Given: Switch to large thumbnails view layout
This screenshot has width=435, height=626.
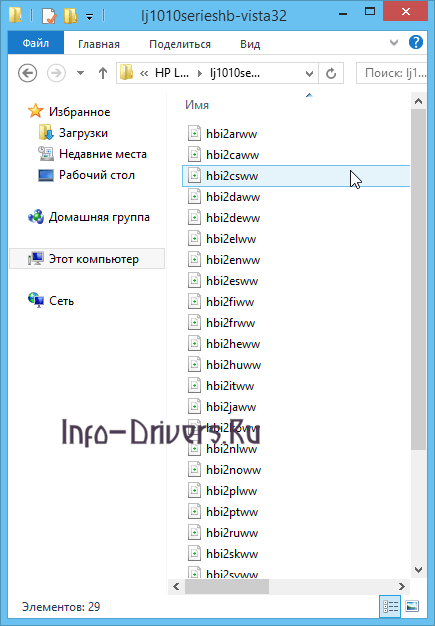Looking at the screenshot, I should (x=412, y=606).
